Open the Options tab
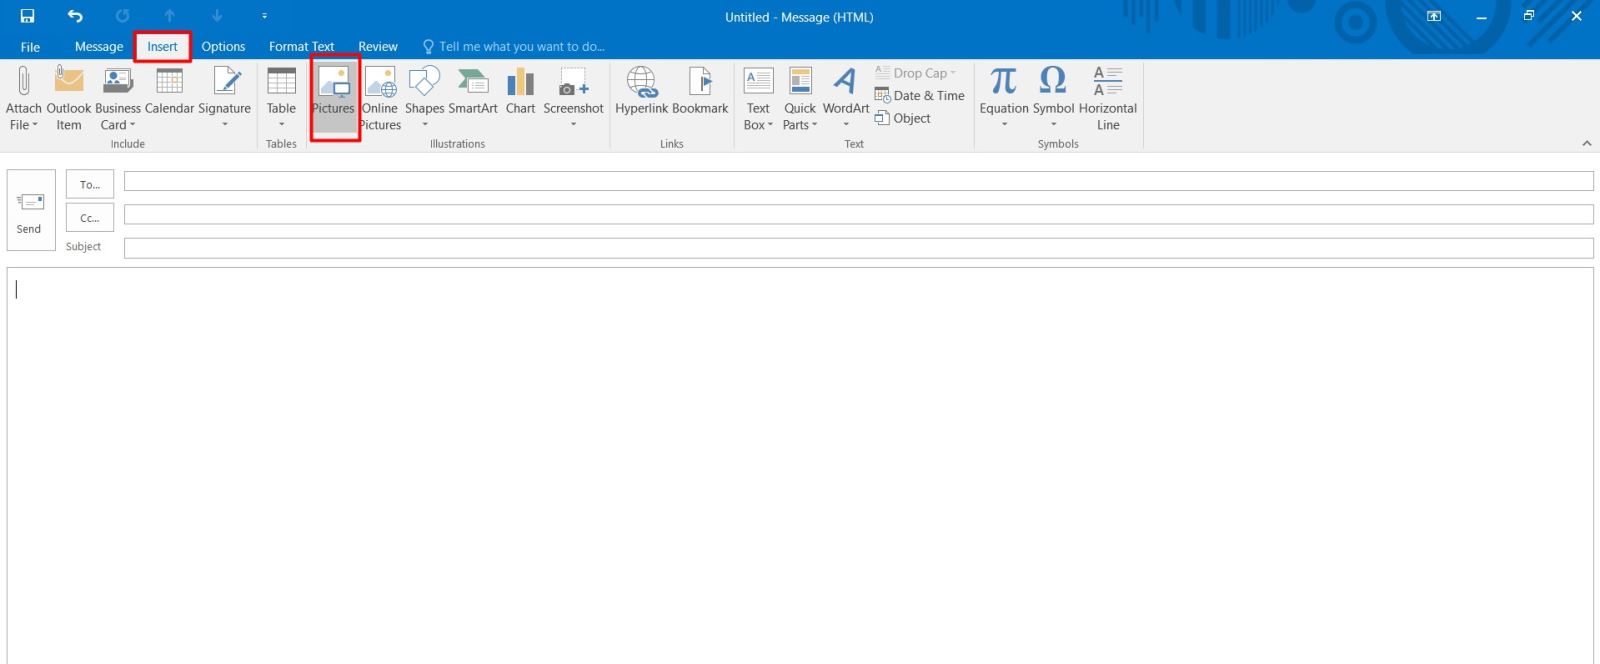 (223, 46)
